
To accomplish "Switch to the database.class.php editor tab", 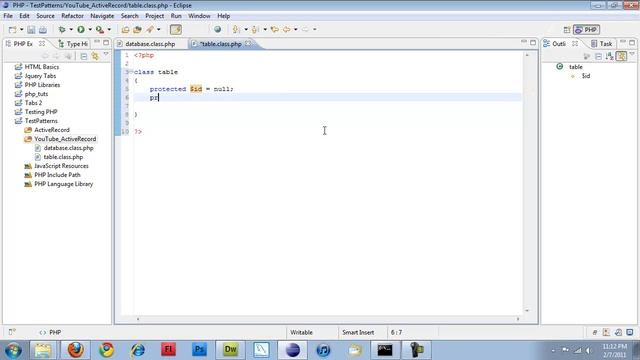I will [150, 44].
